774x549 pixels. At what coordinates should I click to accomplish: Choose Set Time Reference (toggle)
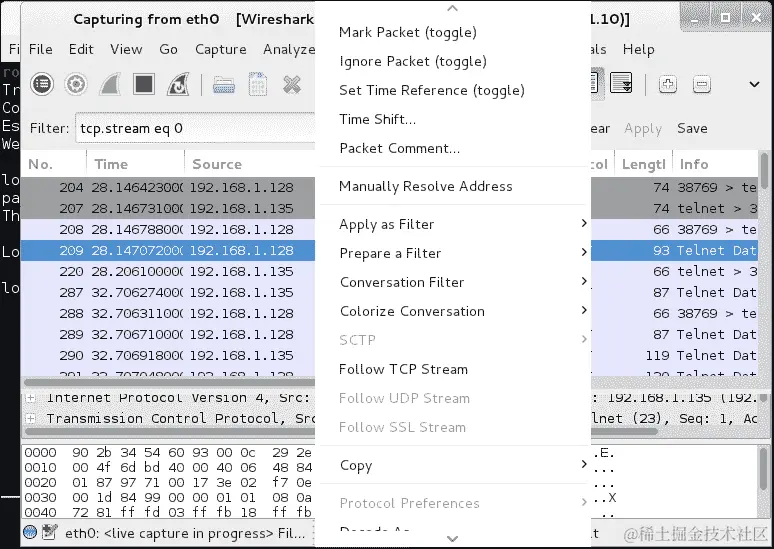pos(452,91)
